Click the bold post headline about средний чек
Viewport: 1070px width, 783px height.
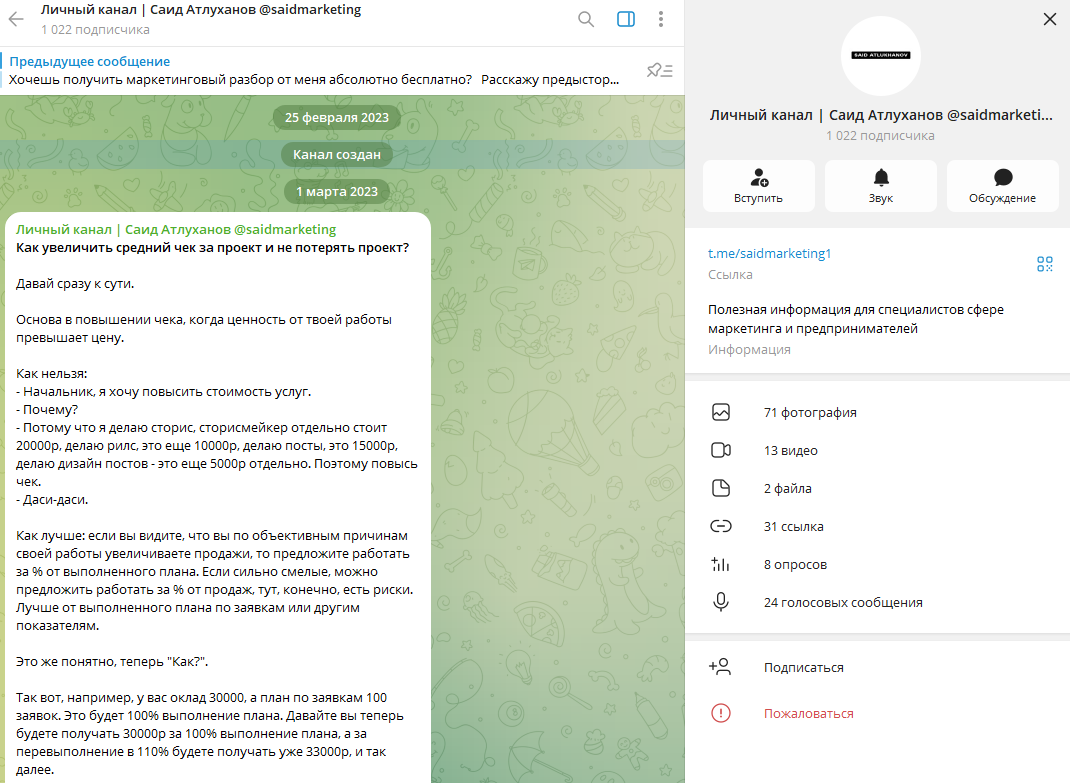(212, 248)
